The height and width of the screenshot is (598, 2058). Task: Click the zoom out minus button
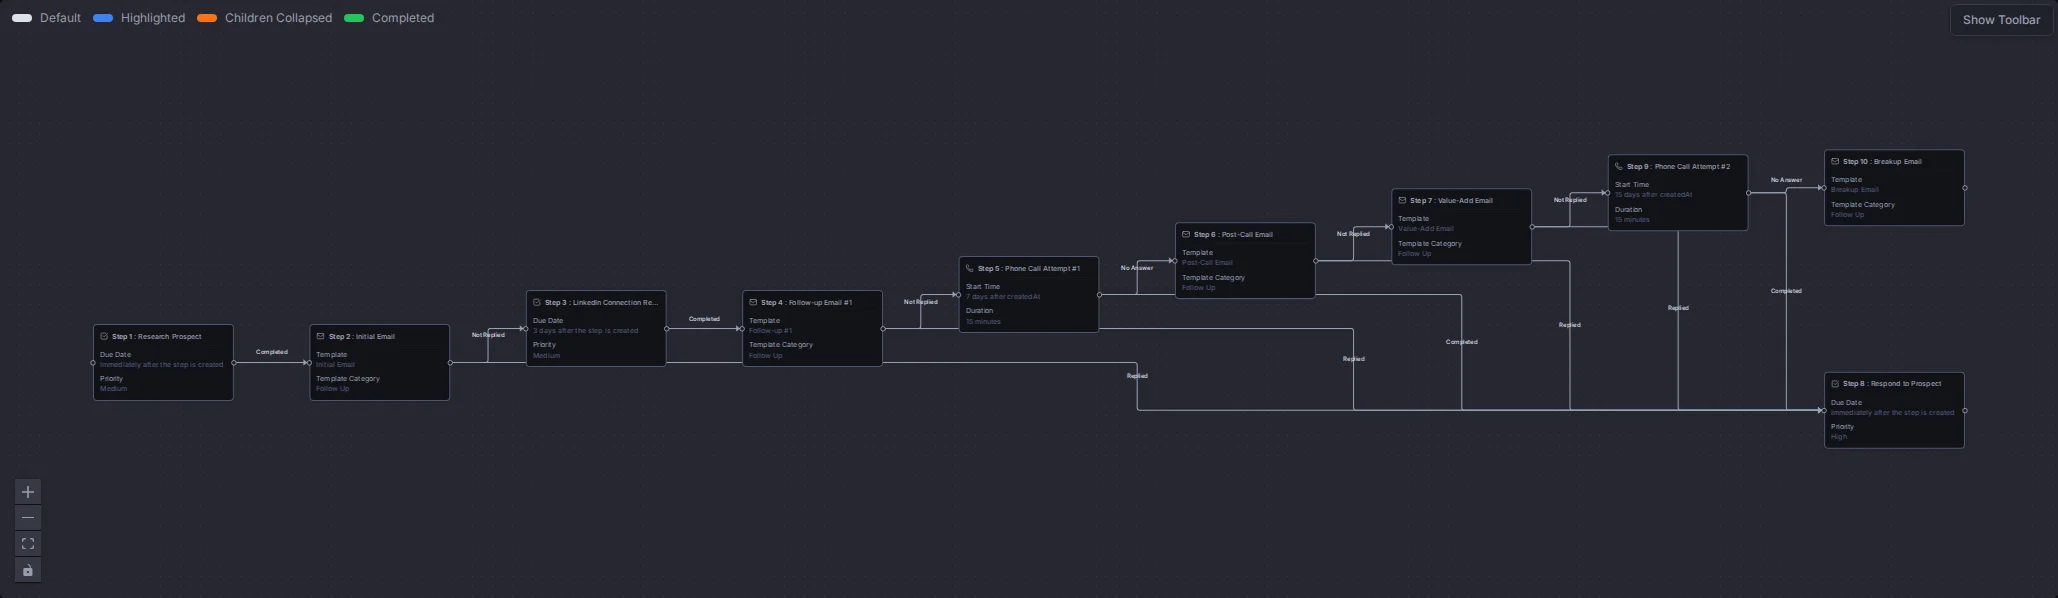tap(28, 518)
